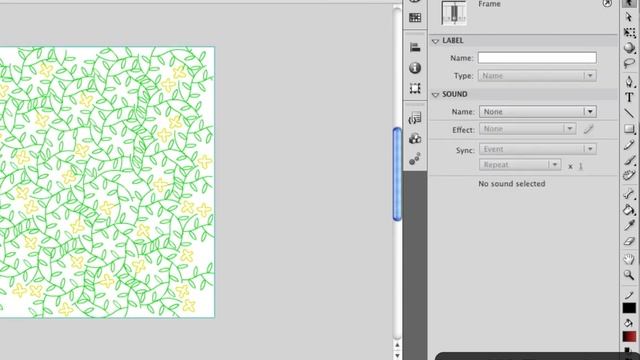Image resolution: width=640 pixels, height=360 pixels.
Task: Select the Rectangle tool
Action: [629, 129]
